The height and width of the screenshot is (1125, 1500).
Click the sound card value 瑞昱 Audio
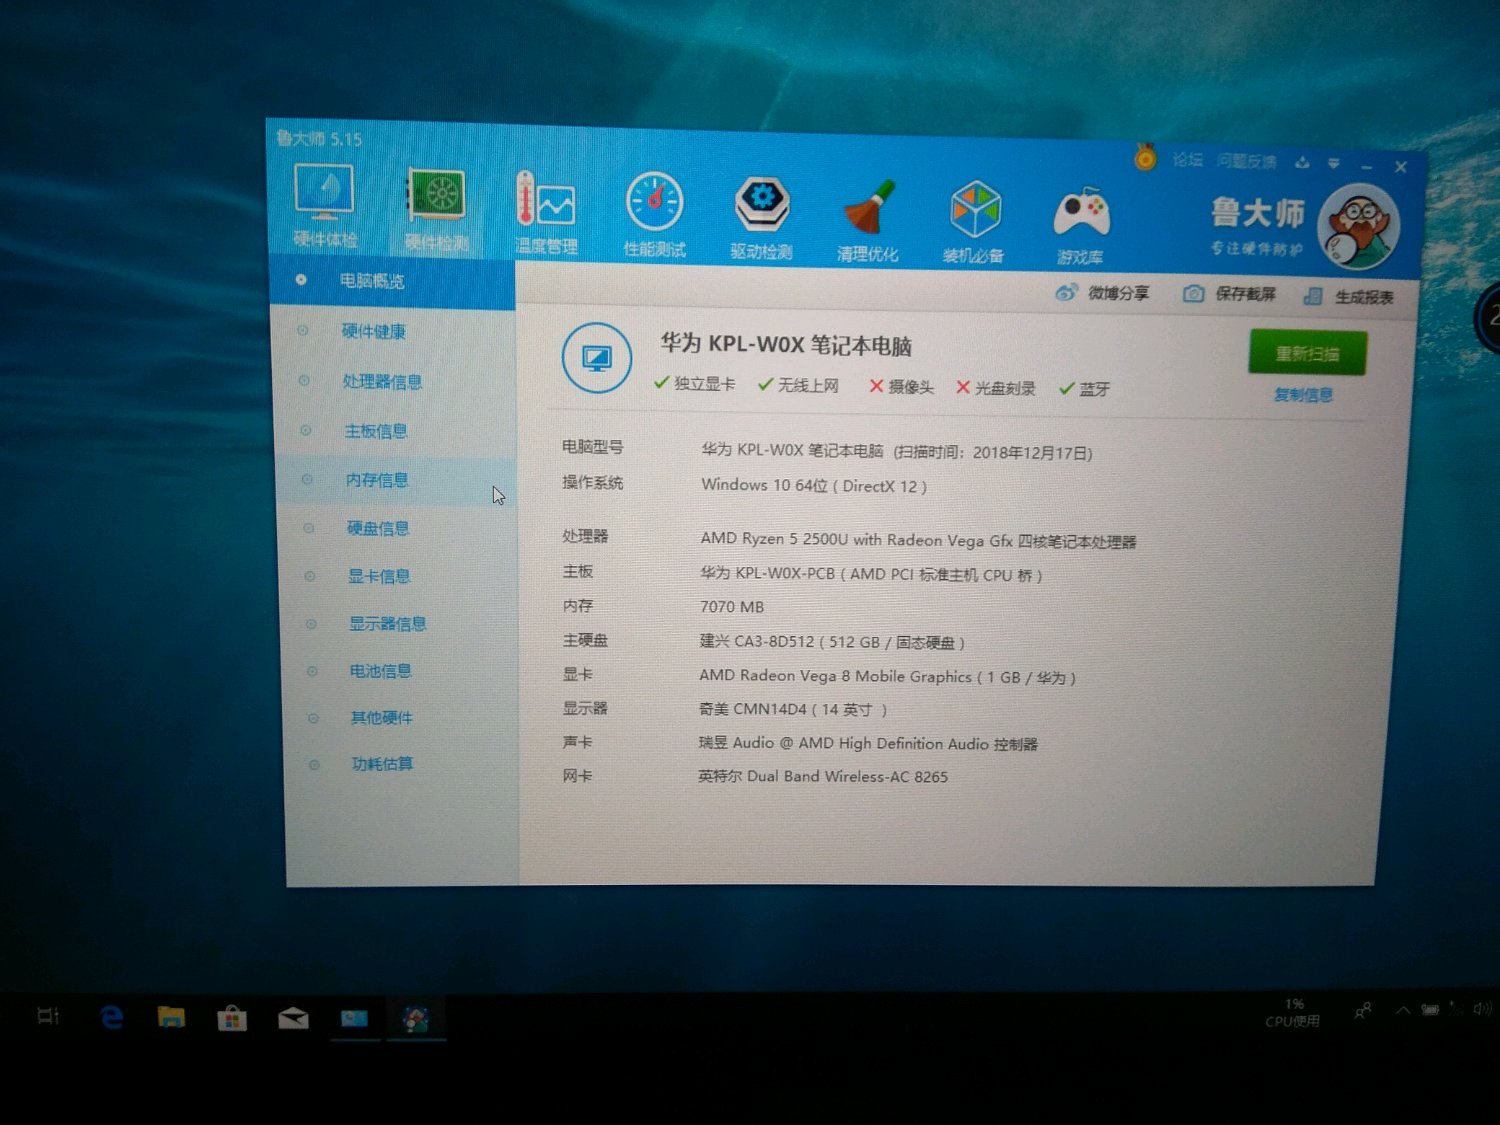[868, 744]
